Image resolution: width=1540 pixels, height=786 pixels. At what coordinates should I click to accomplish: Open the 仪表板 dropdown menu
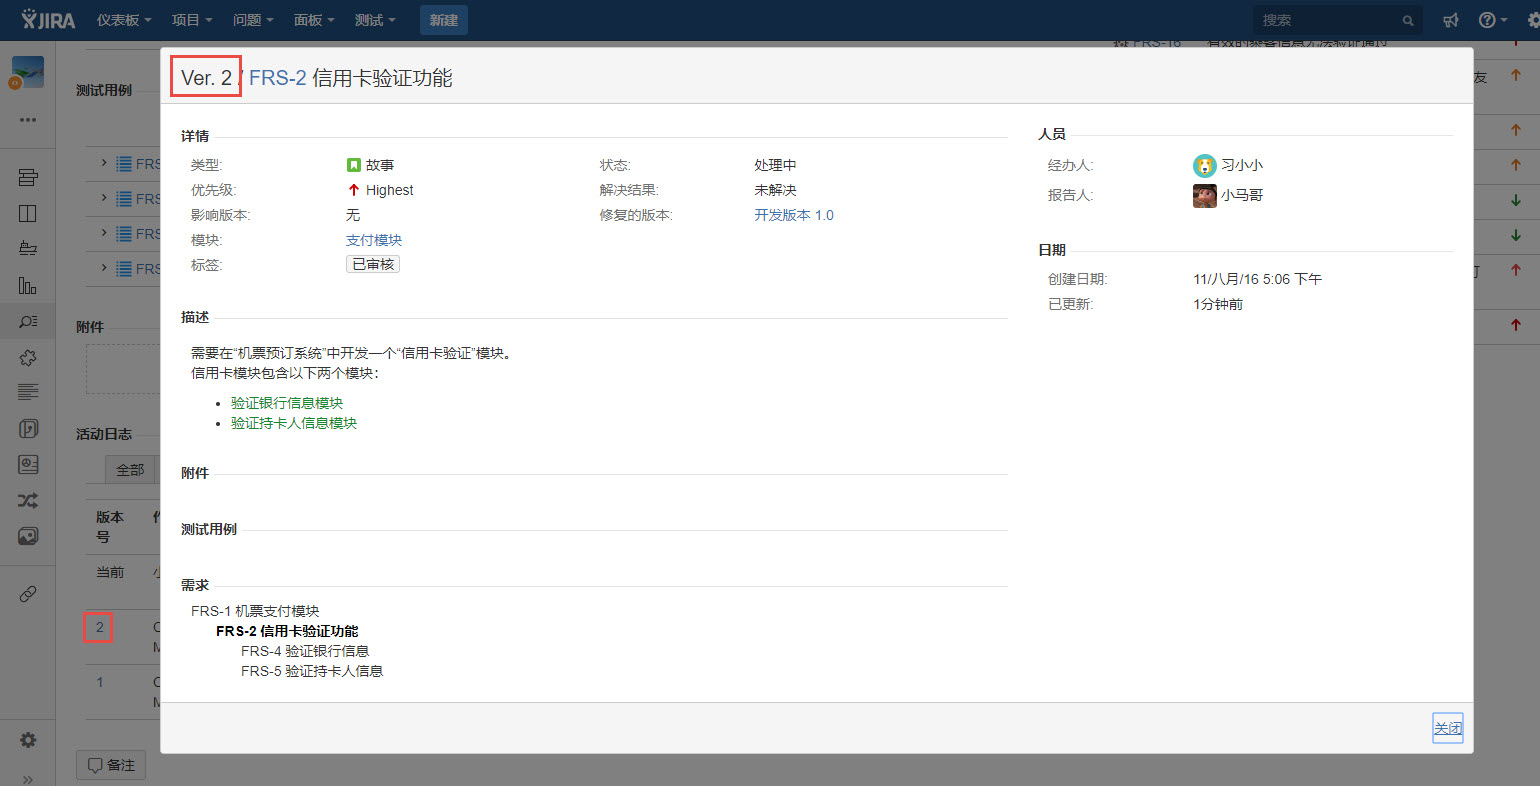pos(124,20)
